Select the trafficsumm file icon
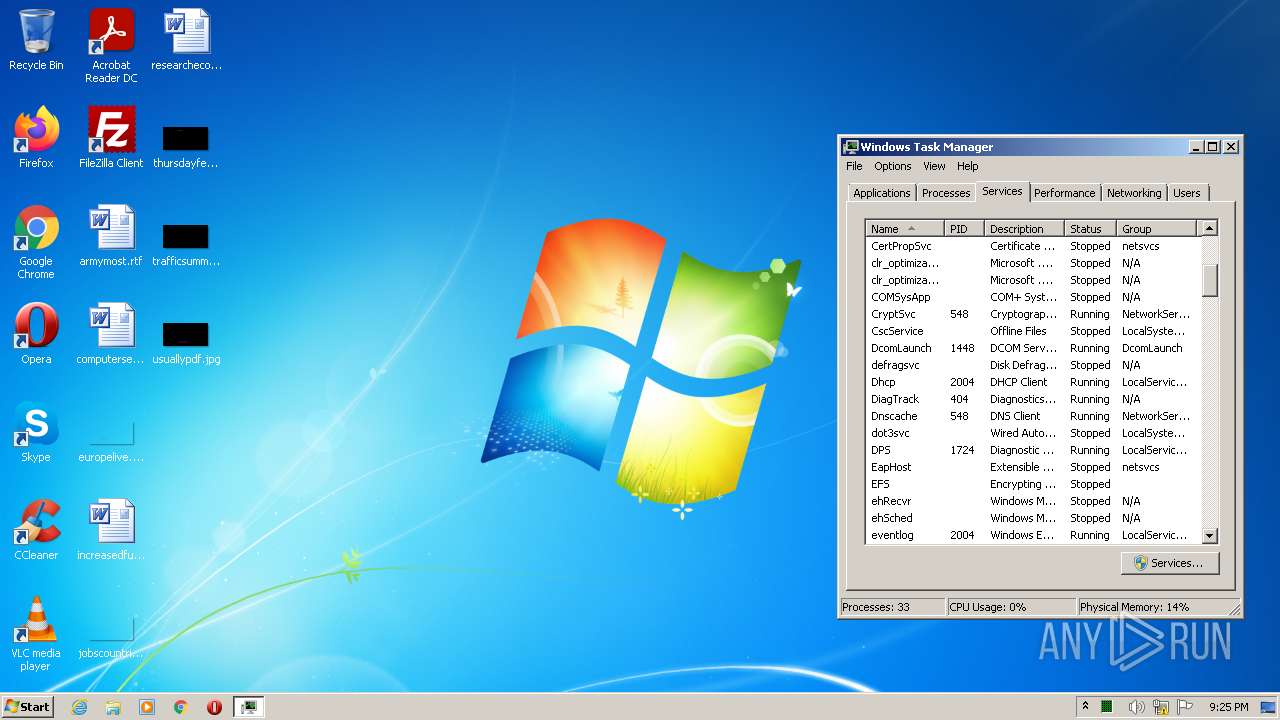The height and width of the screenshot is (720, 1280). point(186,243)
